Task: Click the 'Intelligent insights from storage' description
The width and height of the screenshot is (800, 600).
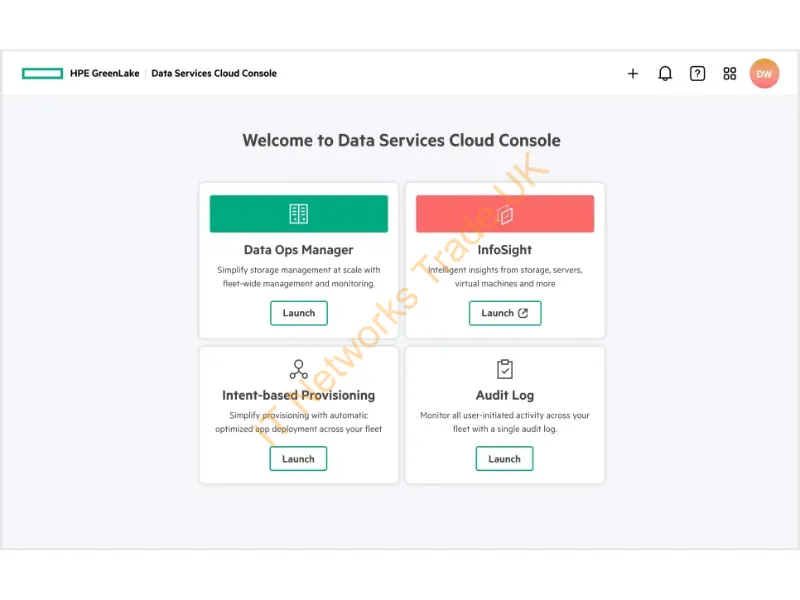Action: pyautogui.click(x=505, y=277)
